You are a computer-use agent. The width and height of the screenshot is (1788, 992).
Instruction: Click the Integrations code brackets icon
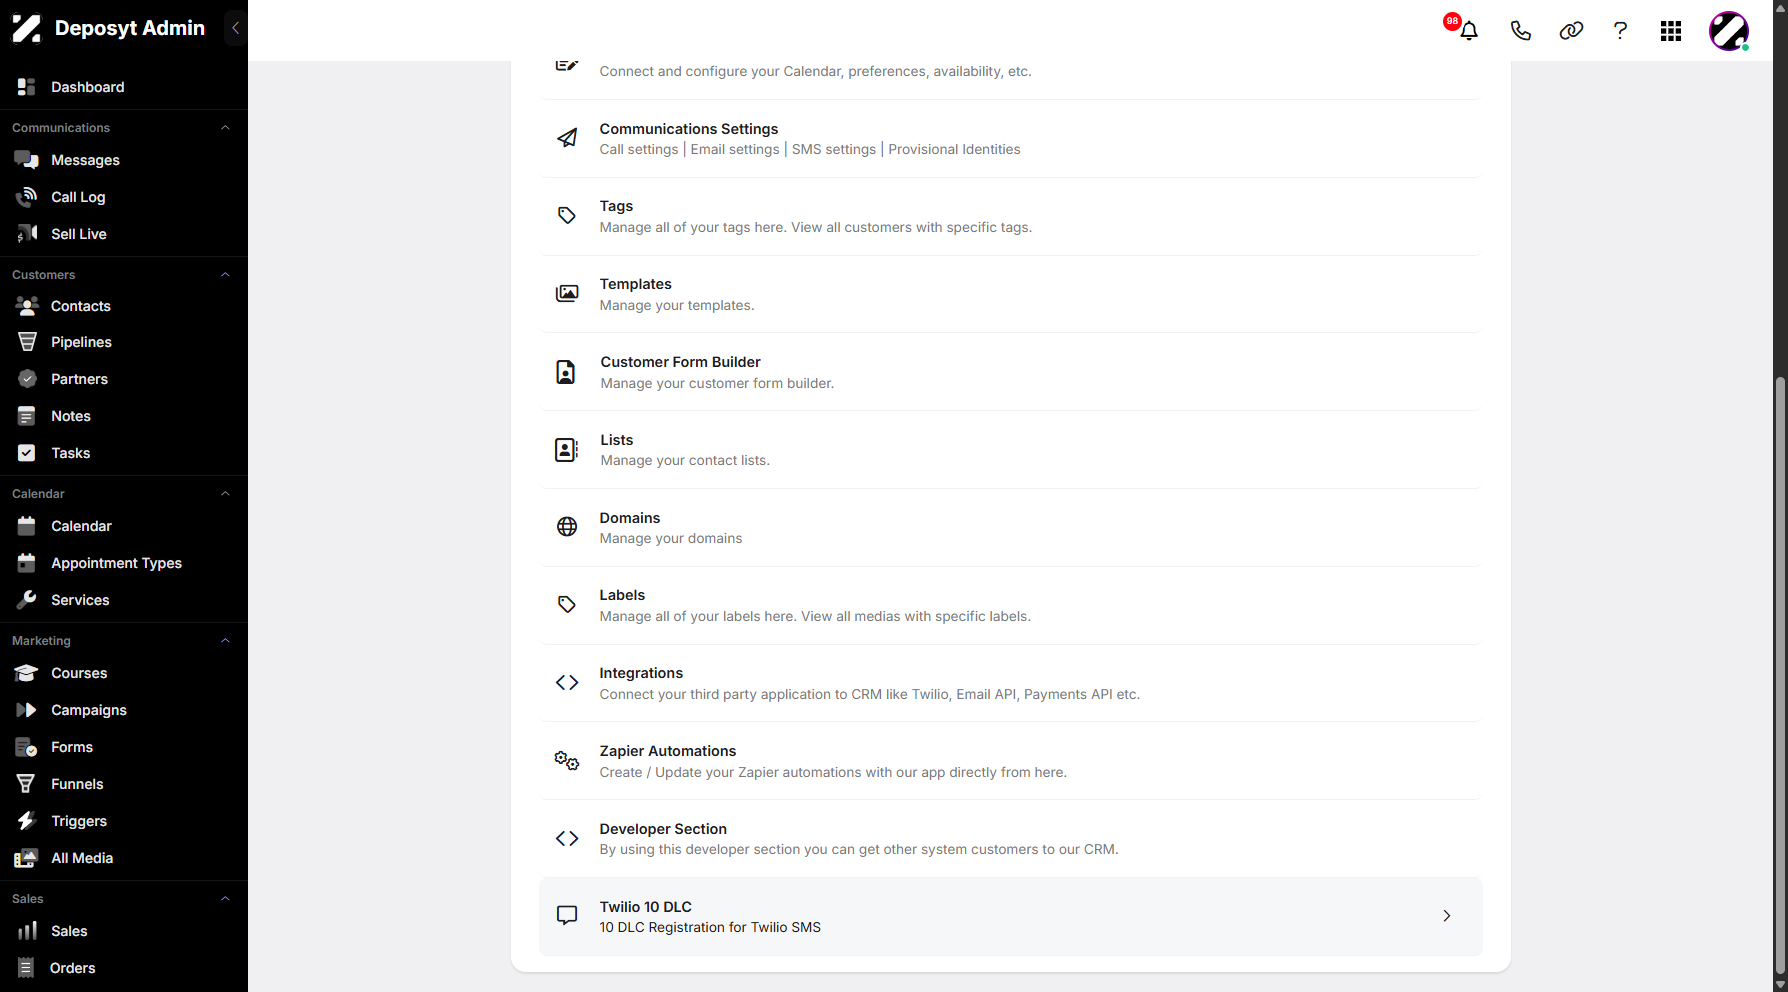567,683
